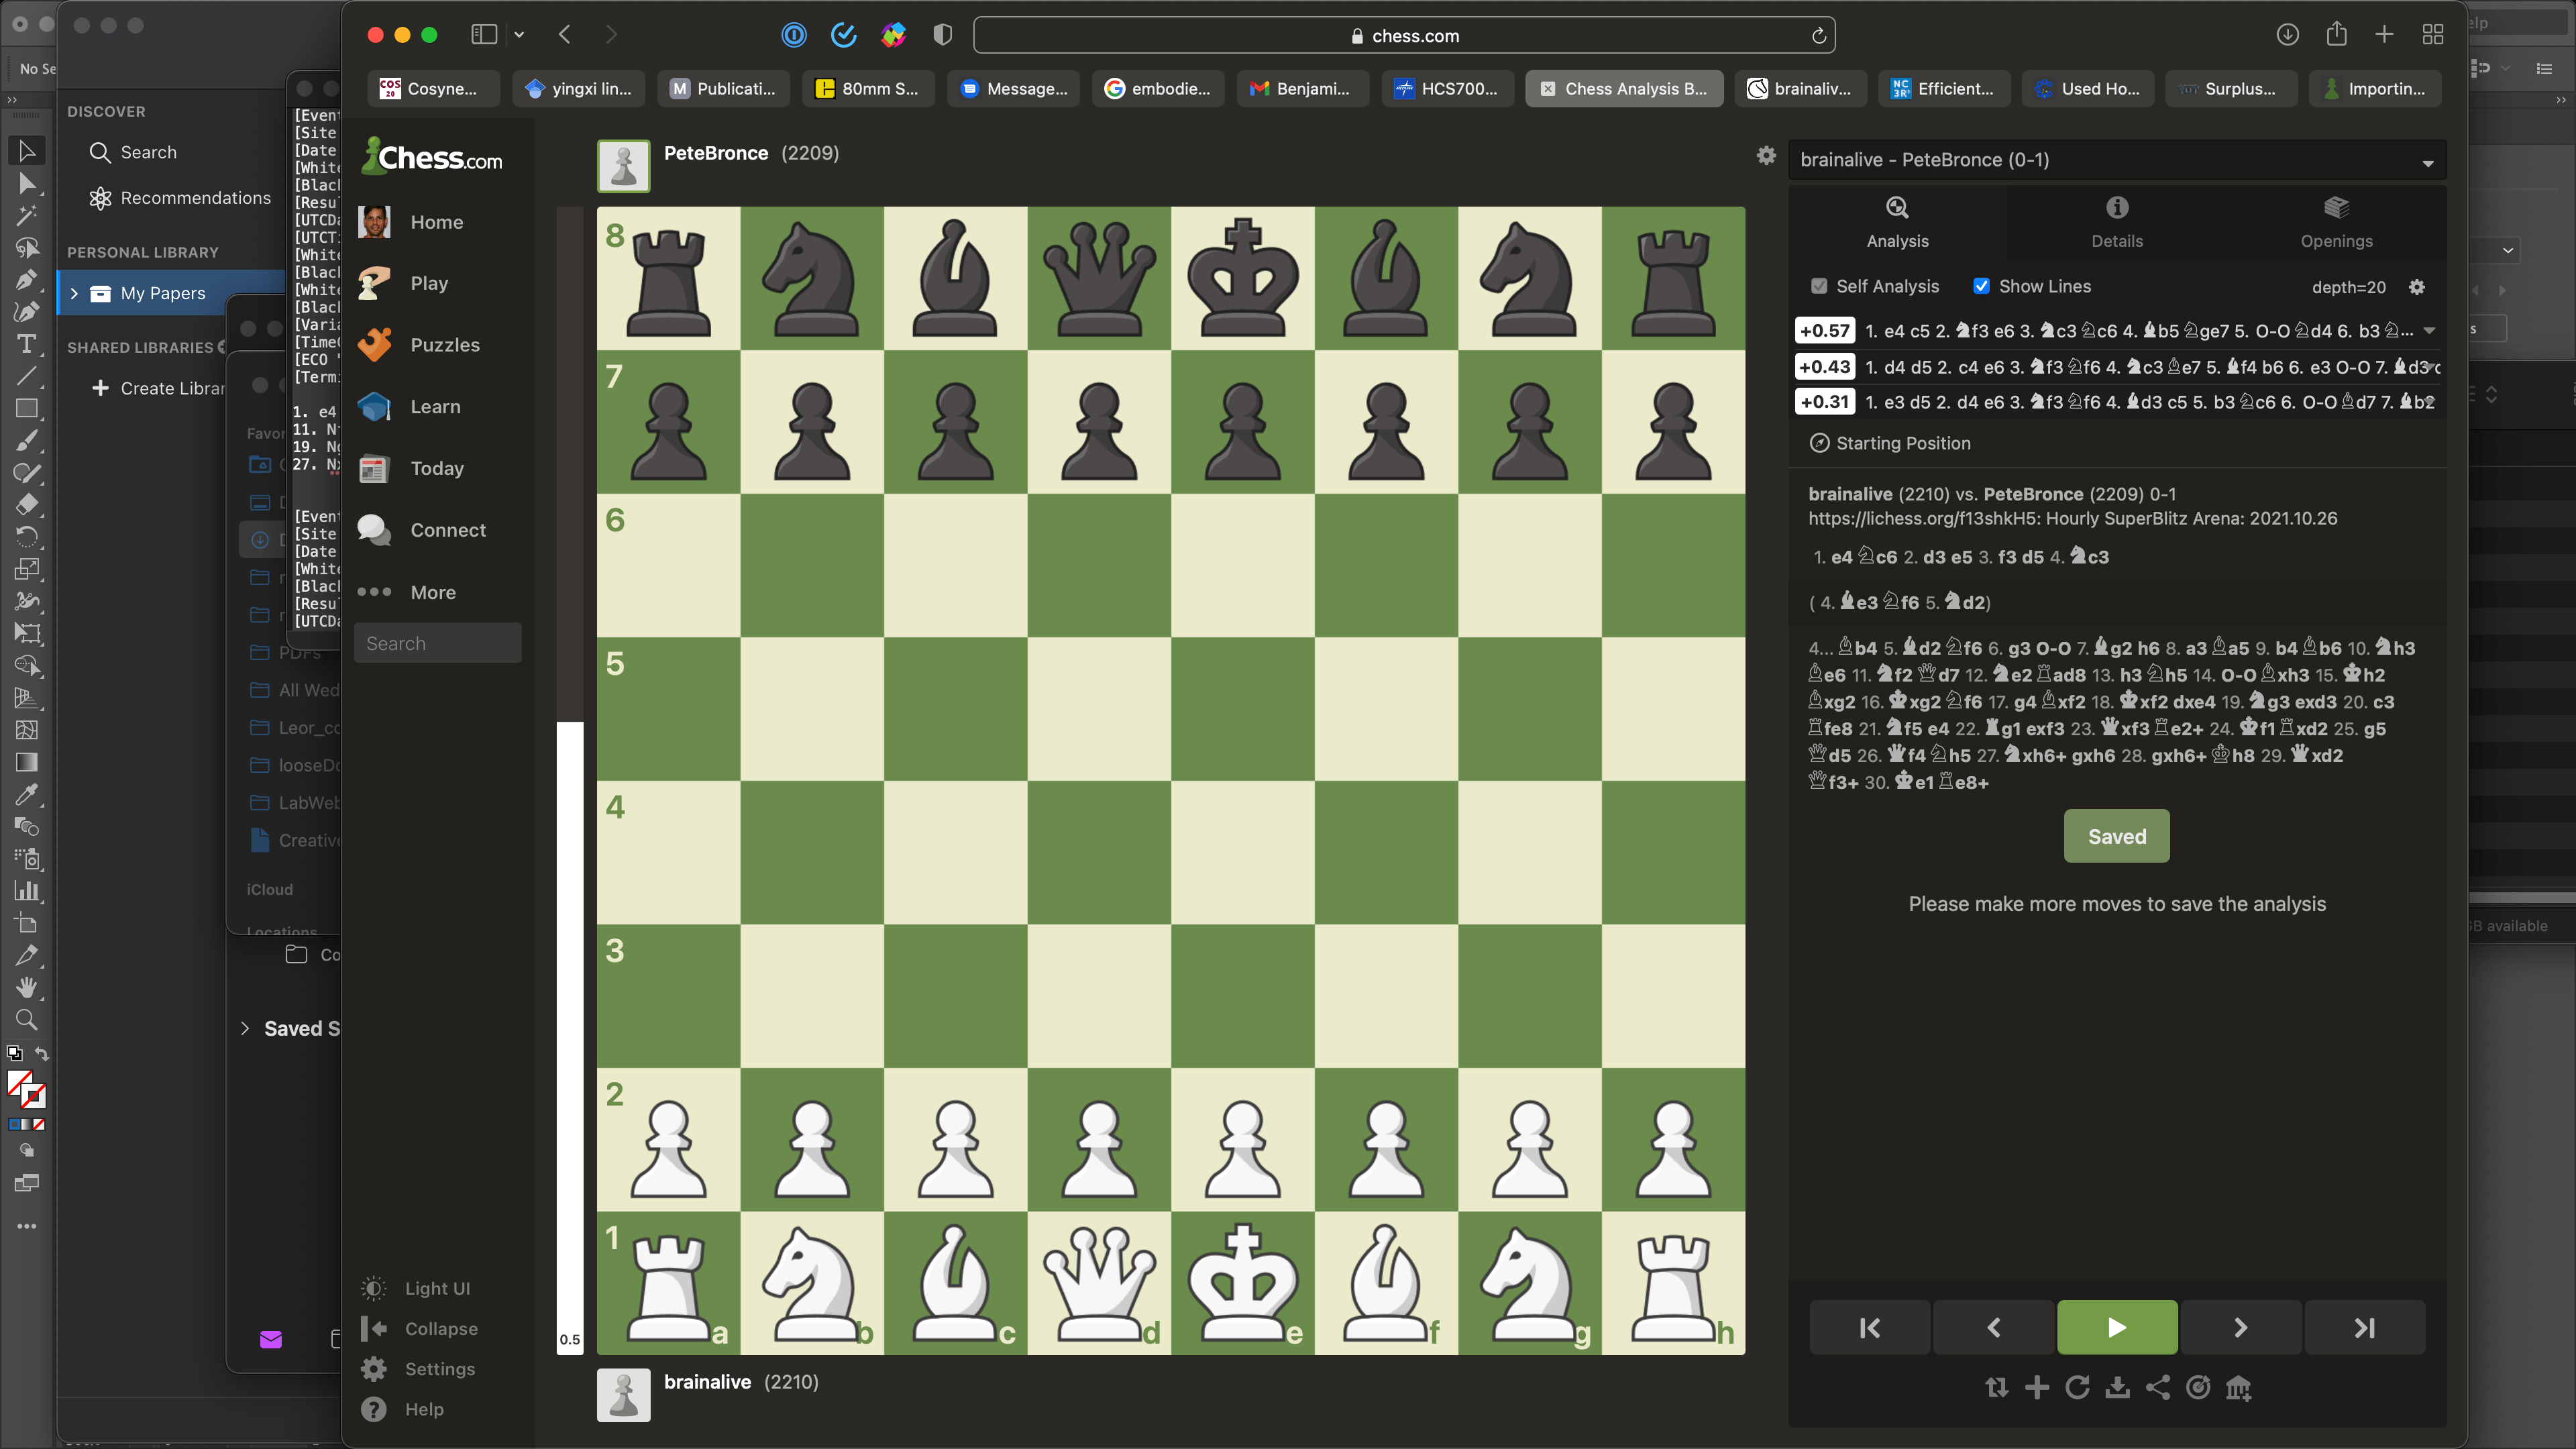This screenshot has height=1449, width=2576.
Task: Expand the +0.57 engine line arrow
Action: tap(2429, 330)
